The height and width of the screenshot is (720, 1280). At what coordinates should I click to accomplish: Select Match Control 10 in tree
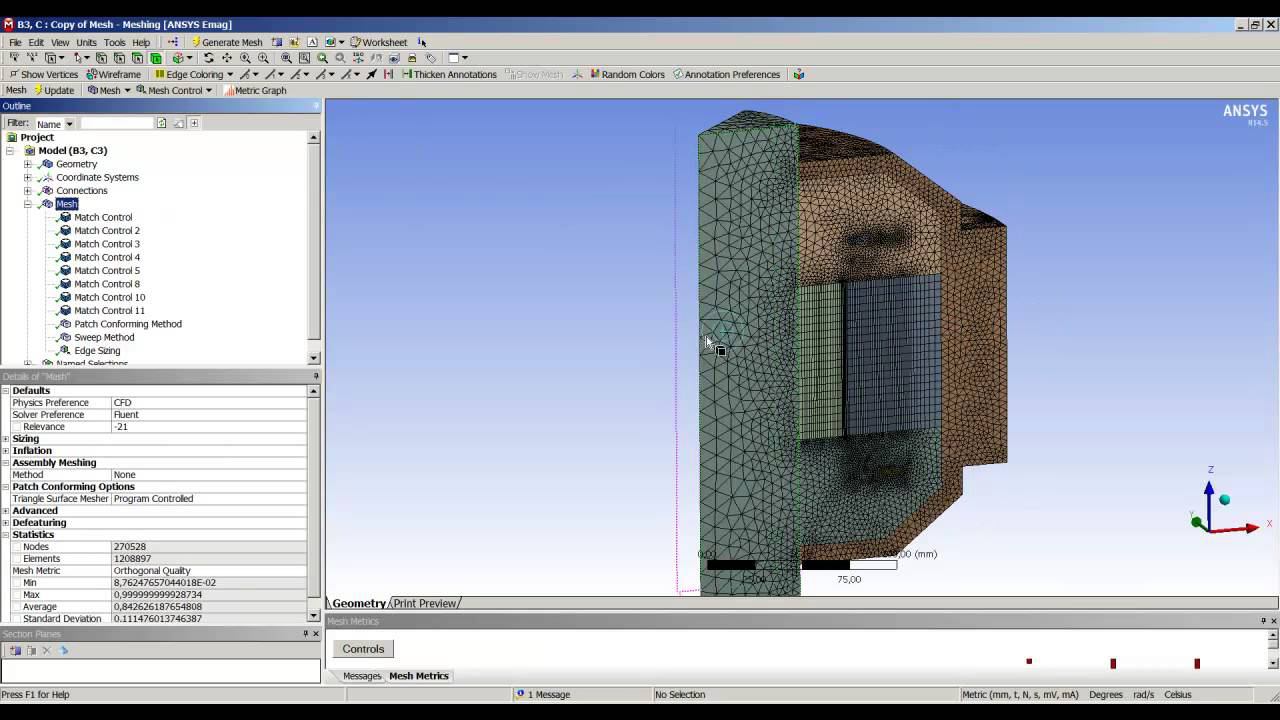[x=109, y=297]
